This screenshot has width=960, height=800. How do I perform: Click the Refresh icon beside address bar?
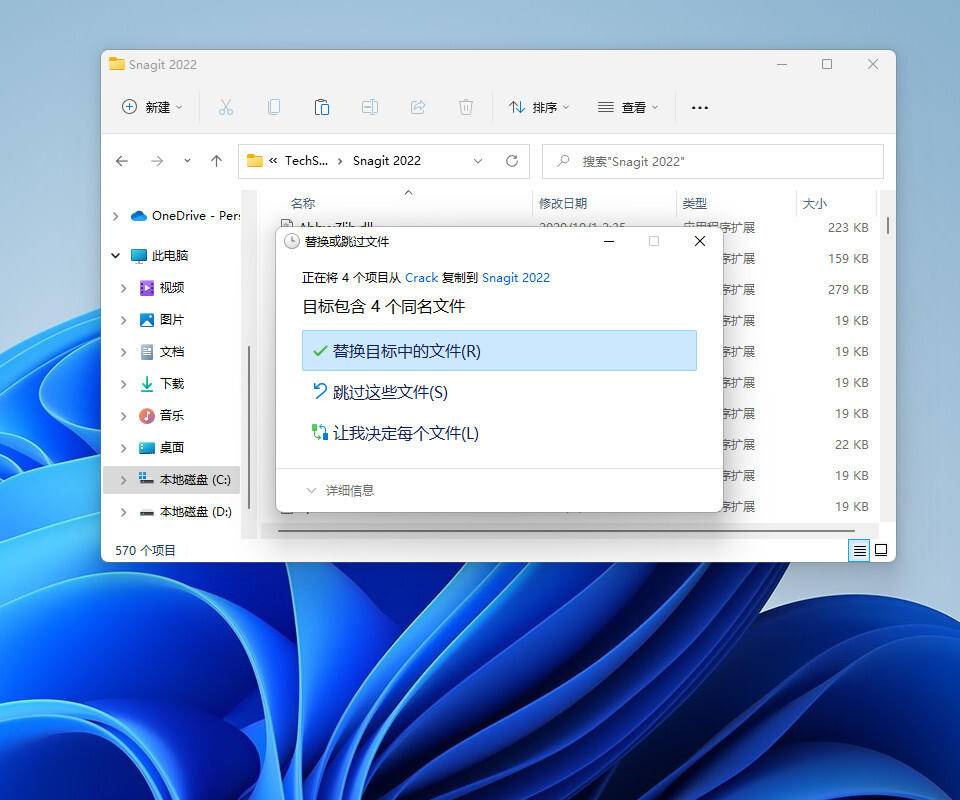pyautogui.click(x=512, y=161)
